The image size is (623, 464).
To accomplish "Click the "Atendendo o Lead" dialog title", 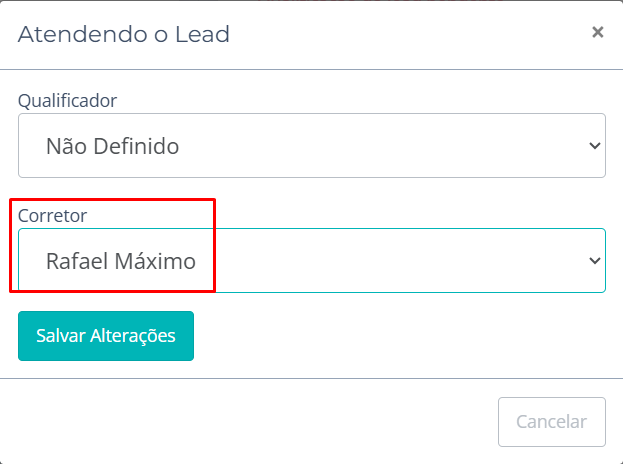I will [124, 35].
